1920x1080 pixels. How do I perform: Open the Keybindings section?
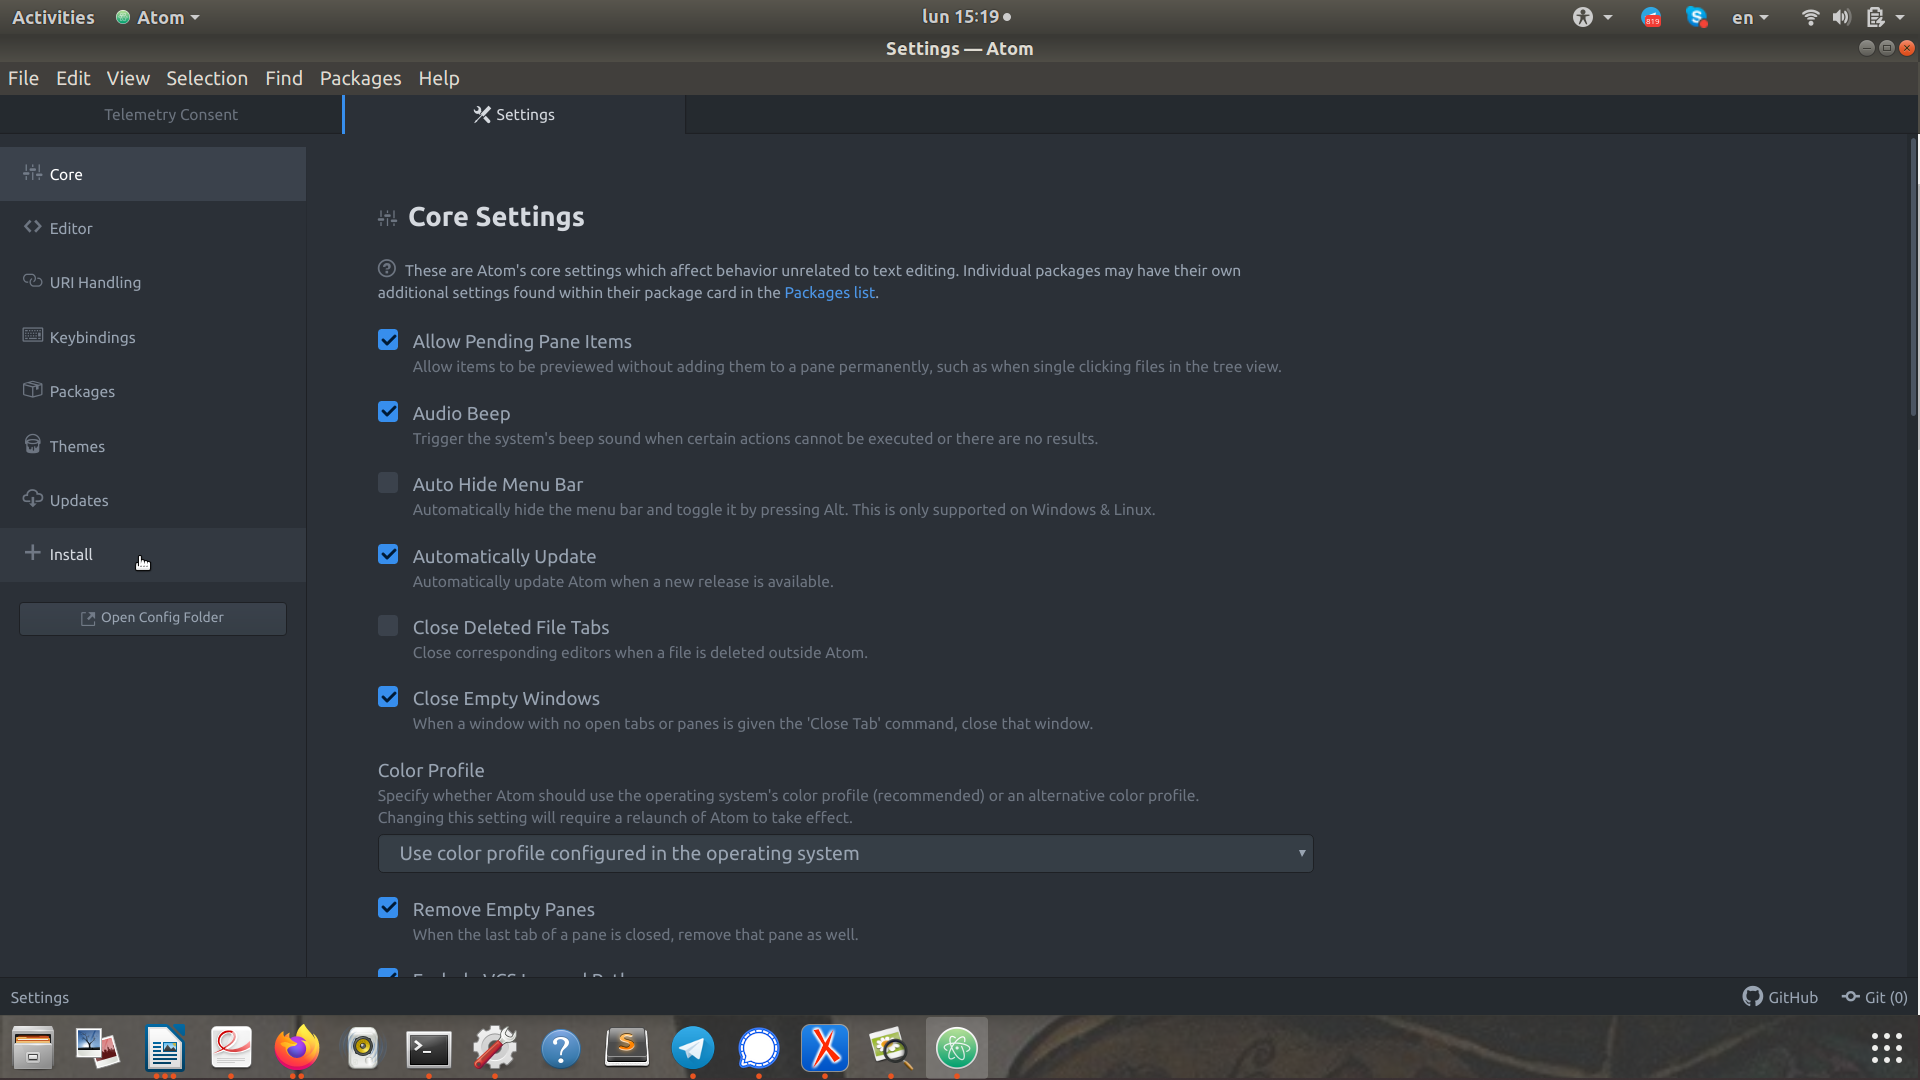[x=153, y=337]
